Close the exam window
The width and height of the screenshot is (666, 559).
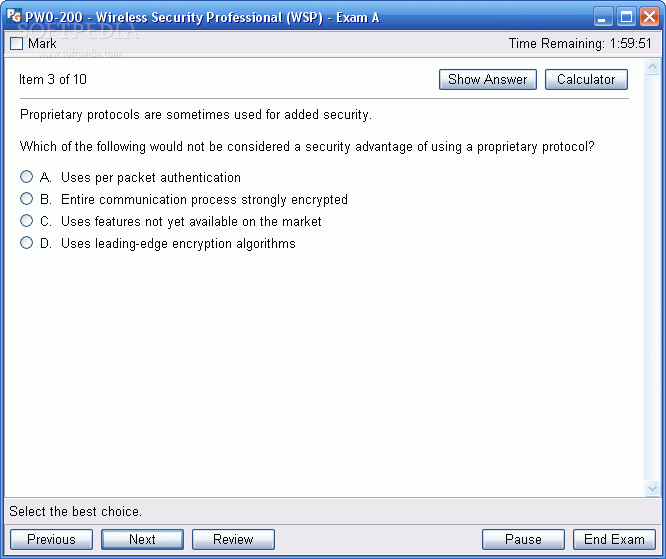click(649, 17)
